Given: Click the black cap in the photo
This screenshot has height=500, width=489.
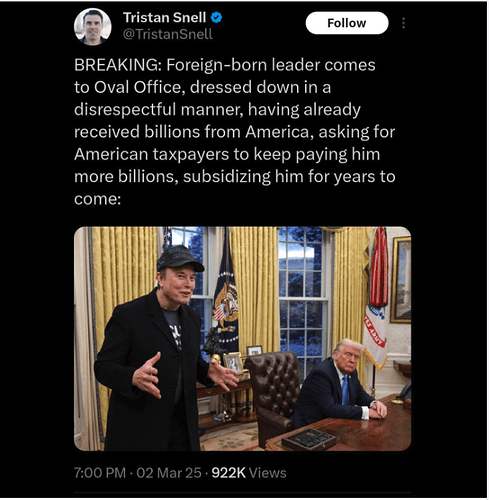Looking at the screenshot, I should [179, 259].
